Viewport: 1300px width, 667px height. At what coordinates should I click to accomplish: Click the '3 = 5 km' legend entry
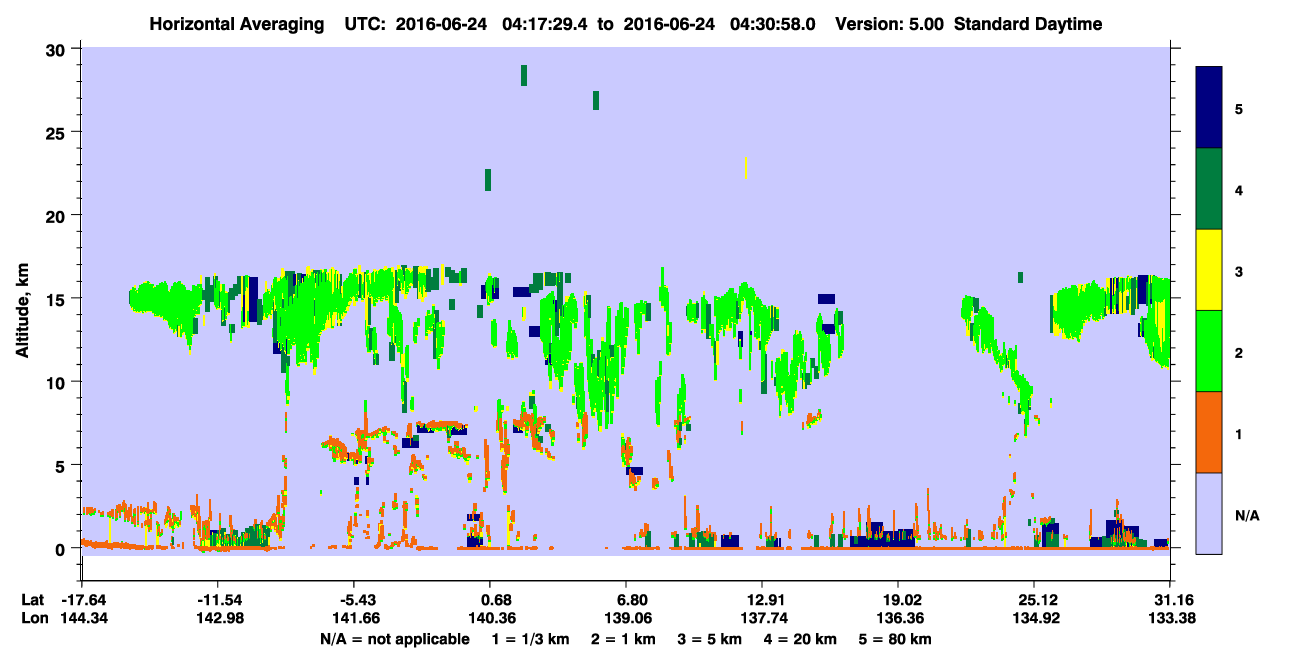712,639
